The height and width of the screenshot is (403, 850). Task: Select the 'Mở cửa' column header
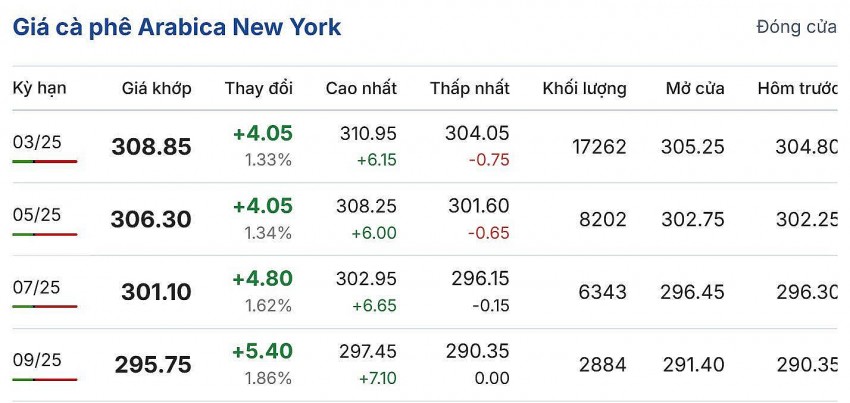pos(695,88)
